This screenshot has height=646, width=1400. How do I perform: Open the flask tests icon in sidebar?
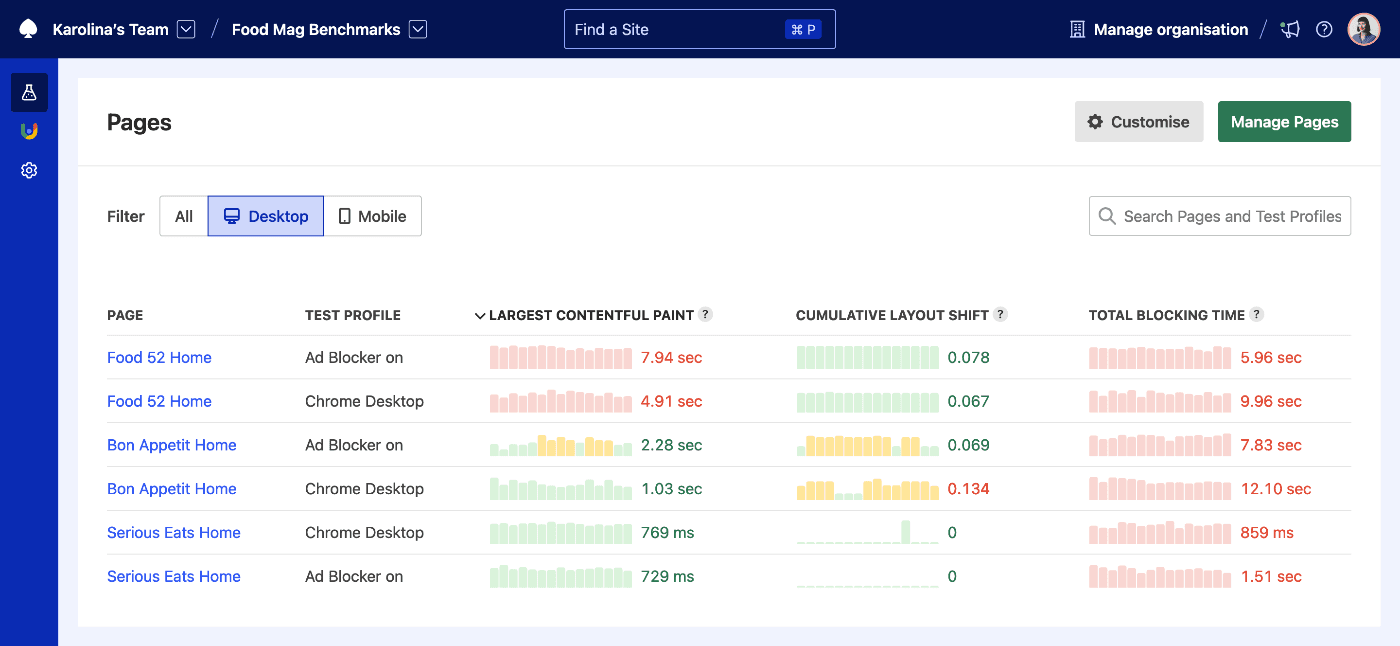[29, 93]
